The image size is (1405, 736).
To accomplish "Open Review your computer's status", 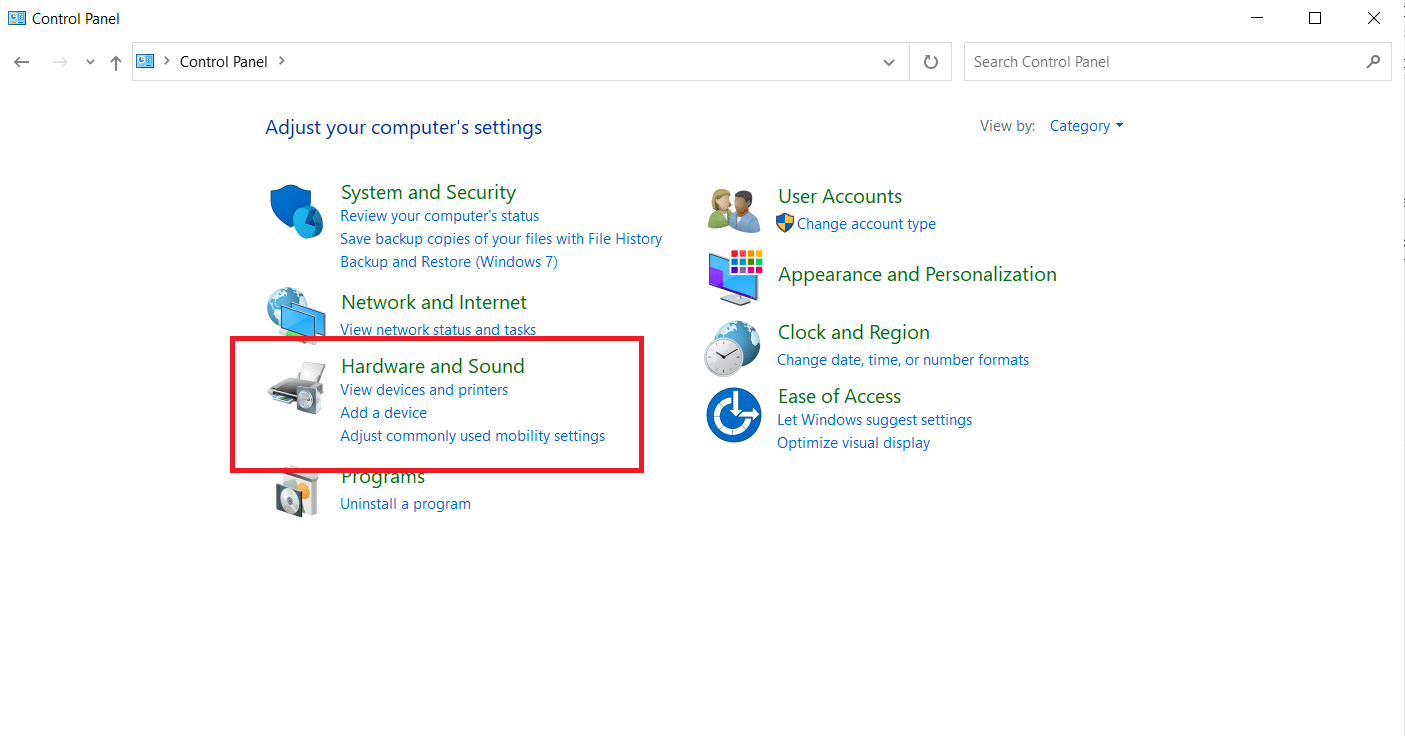I will coord(439,216).
